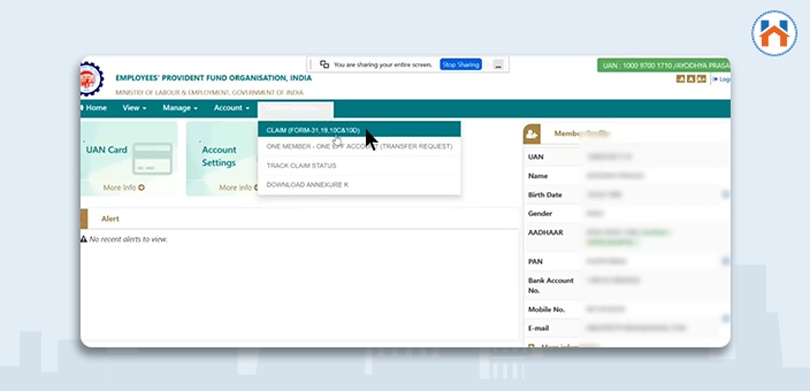
Task: Go to the Home menu item
Action: coord(95,108)
